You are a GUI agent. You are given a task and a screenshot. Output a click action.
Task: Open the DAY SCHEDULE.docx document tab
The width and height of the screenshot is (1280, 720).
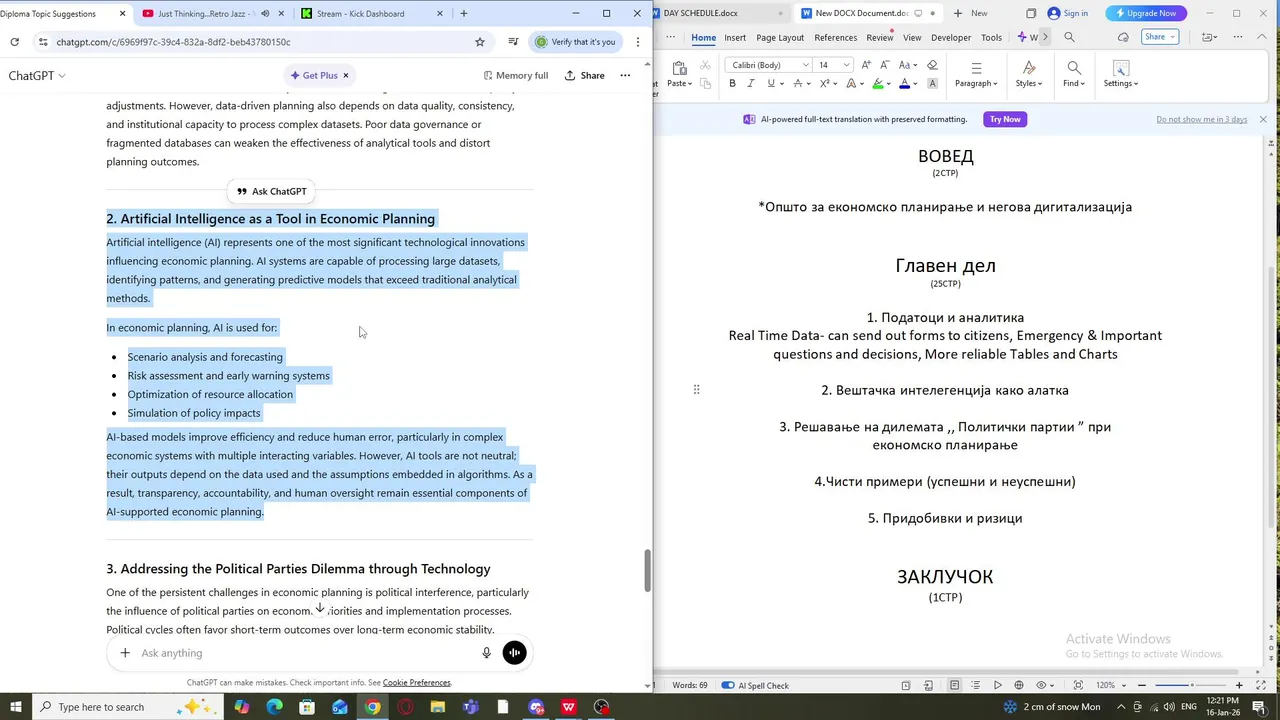(700, 13)
